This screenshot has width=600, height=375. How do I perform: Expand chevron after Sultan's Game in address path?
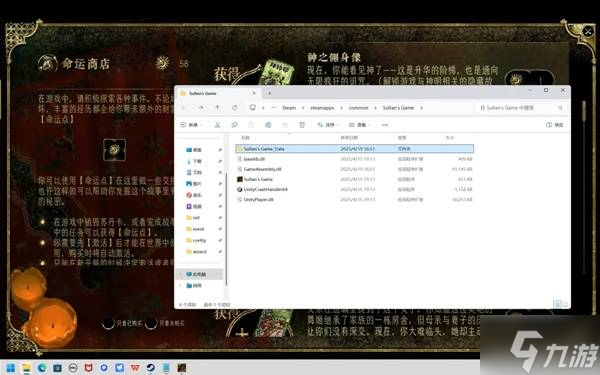(422, 108)
